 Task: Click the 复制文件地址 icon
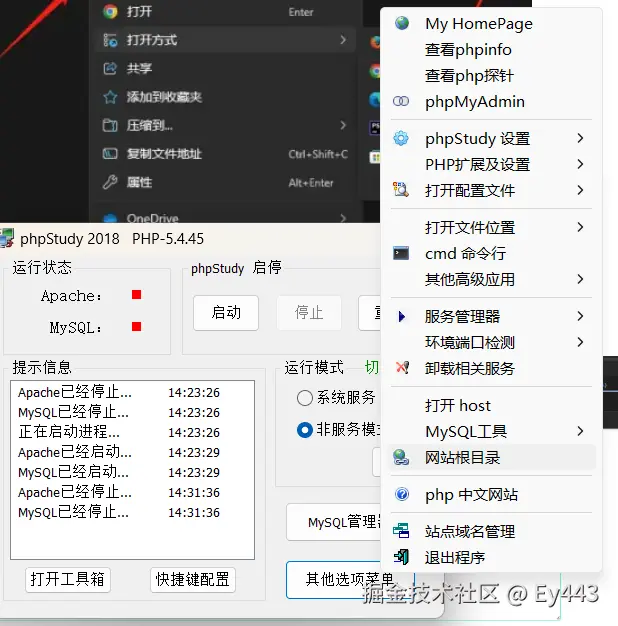110,154
